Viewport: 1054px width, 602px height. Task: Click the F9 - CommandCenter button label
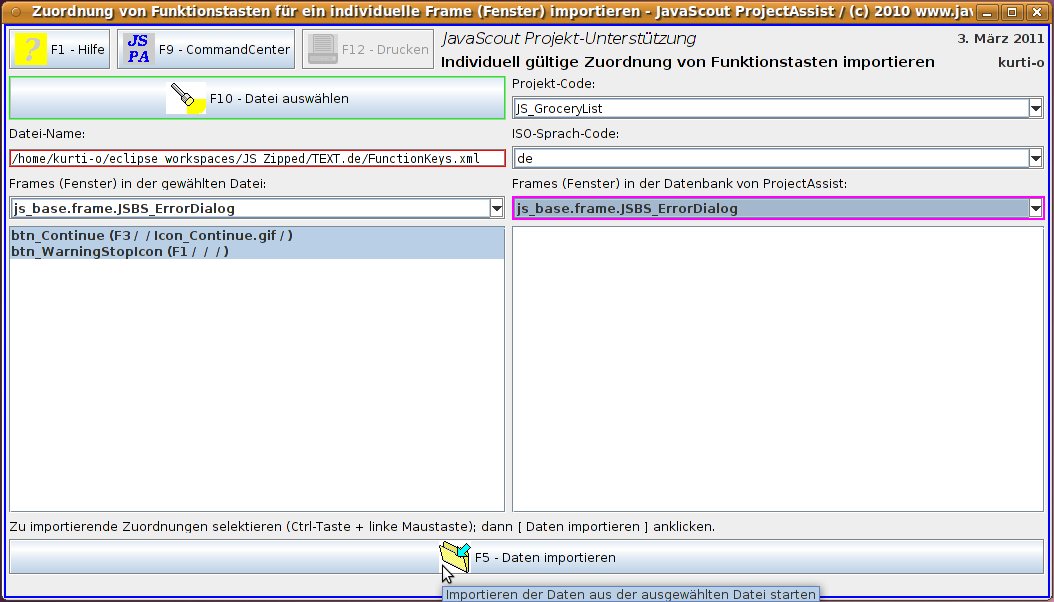(x=224, y=49)
